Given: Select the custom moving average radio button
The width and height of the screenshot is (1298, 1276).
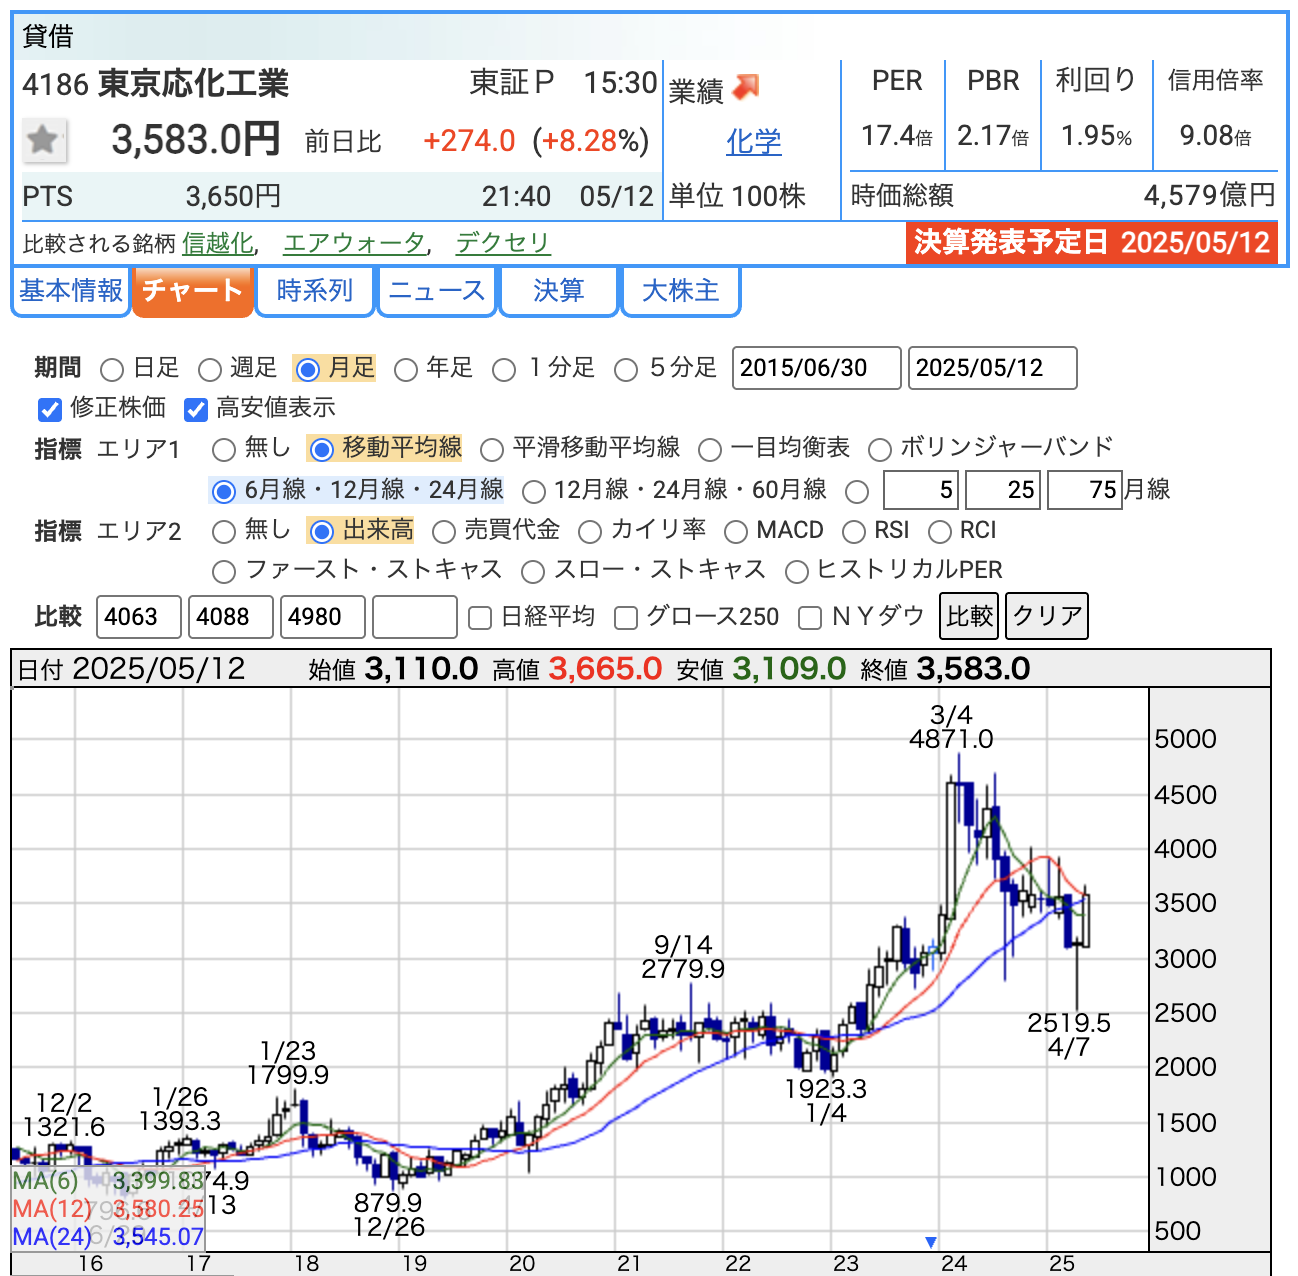Looking at the screenshot, I should point(856,491).
